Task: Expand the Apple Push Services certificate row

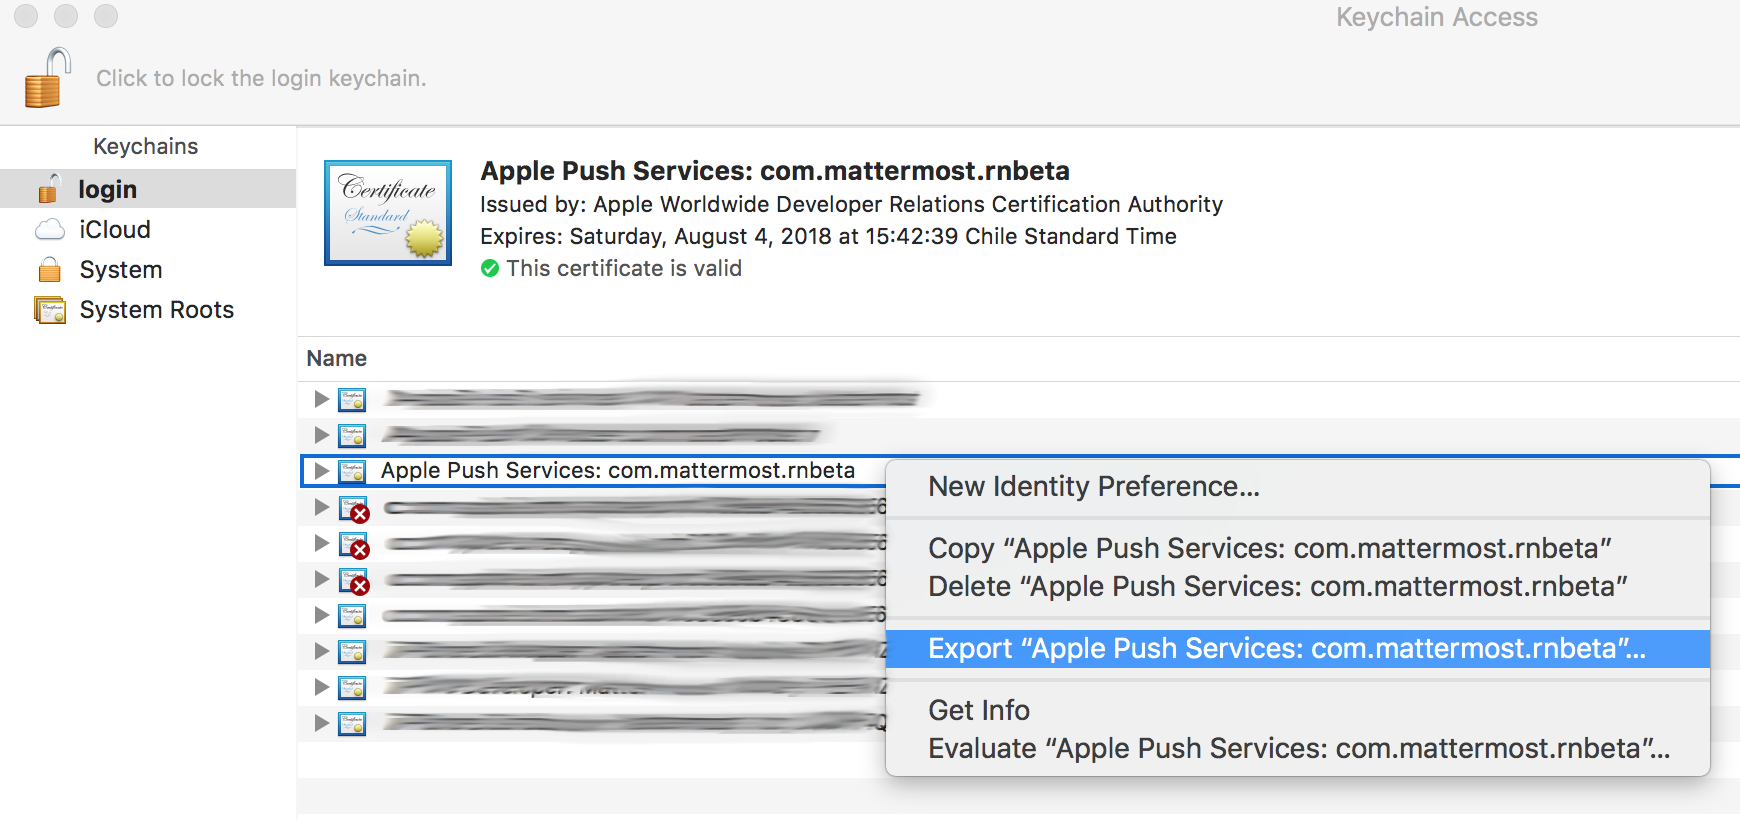Action: (x=321, y=470)
